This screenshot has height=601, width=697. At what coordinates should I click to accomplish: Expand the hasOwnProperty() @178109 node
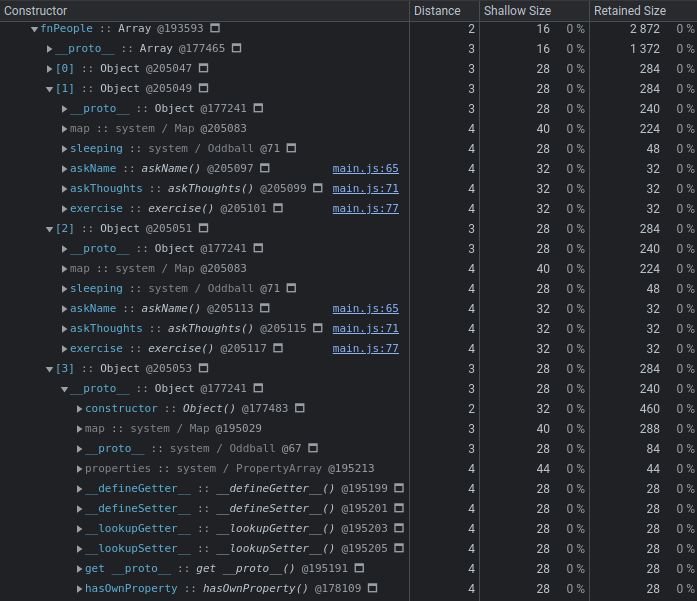tap(80, 589)
